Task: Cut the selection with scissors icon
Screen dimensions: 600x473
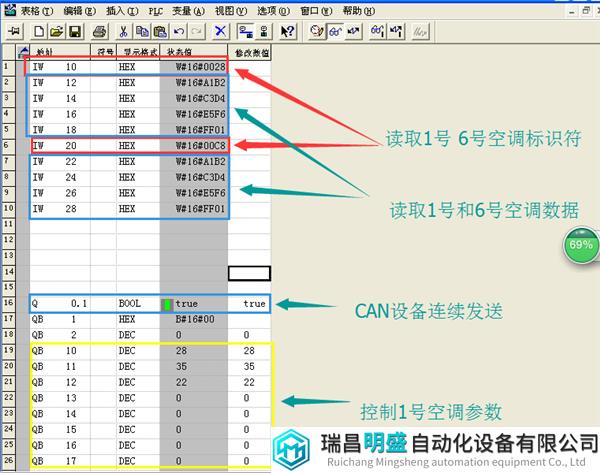Action: point(123,31)
